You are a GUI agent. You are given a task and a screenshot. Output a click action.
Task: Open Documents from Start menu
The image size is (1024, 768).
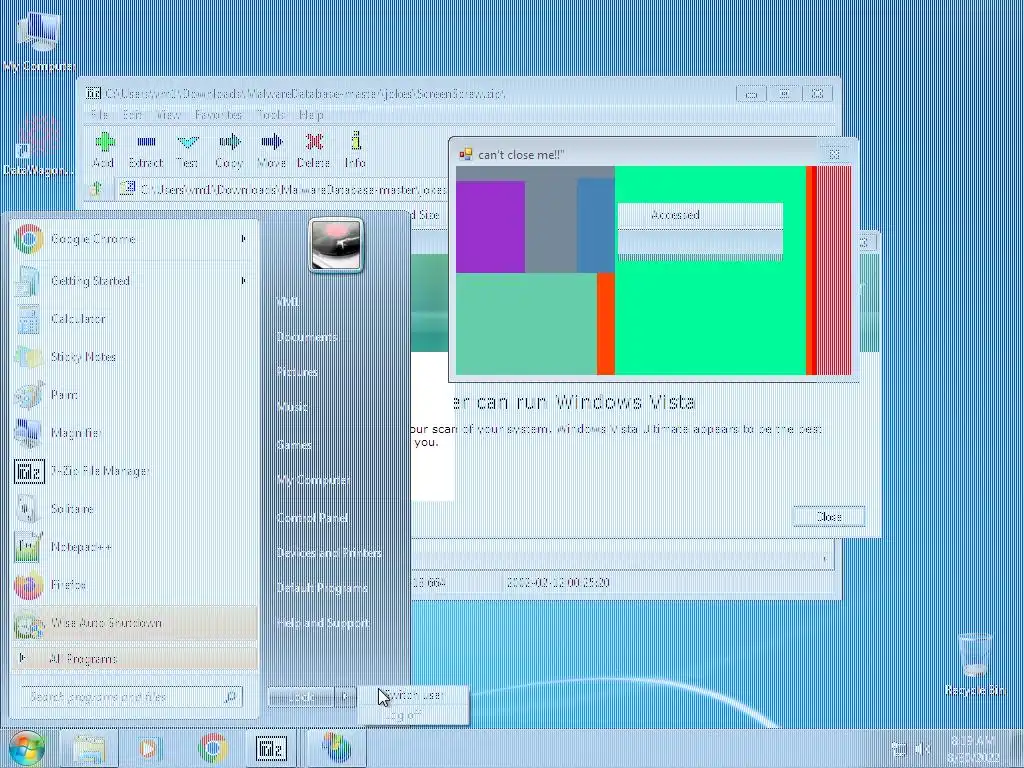pos(307,337)
